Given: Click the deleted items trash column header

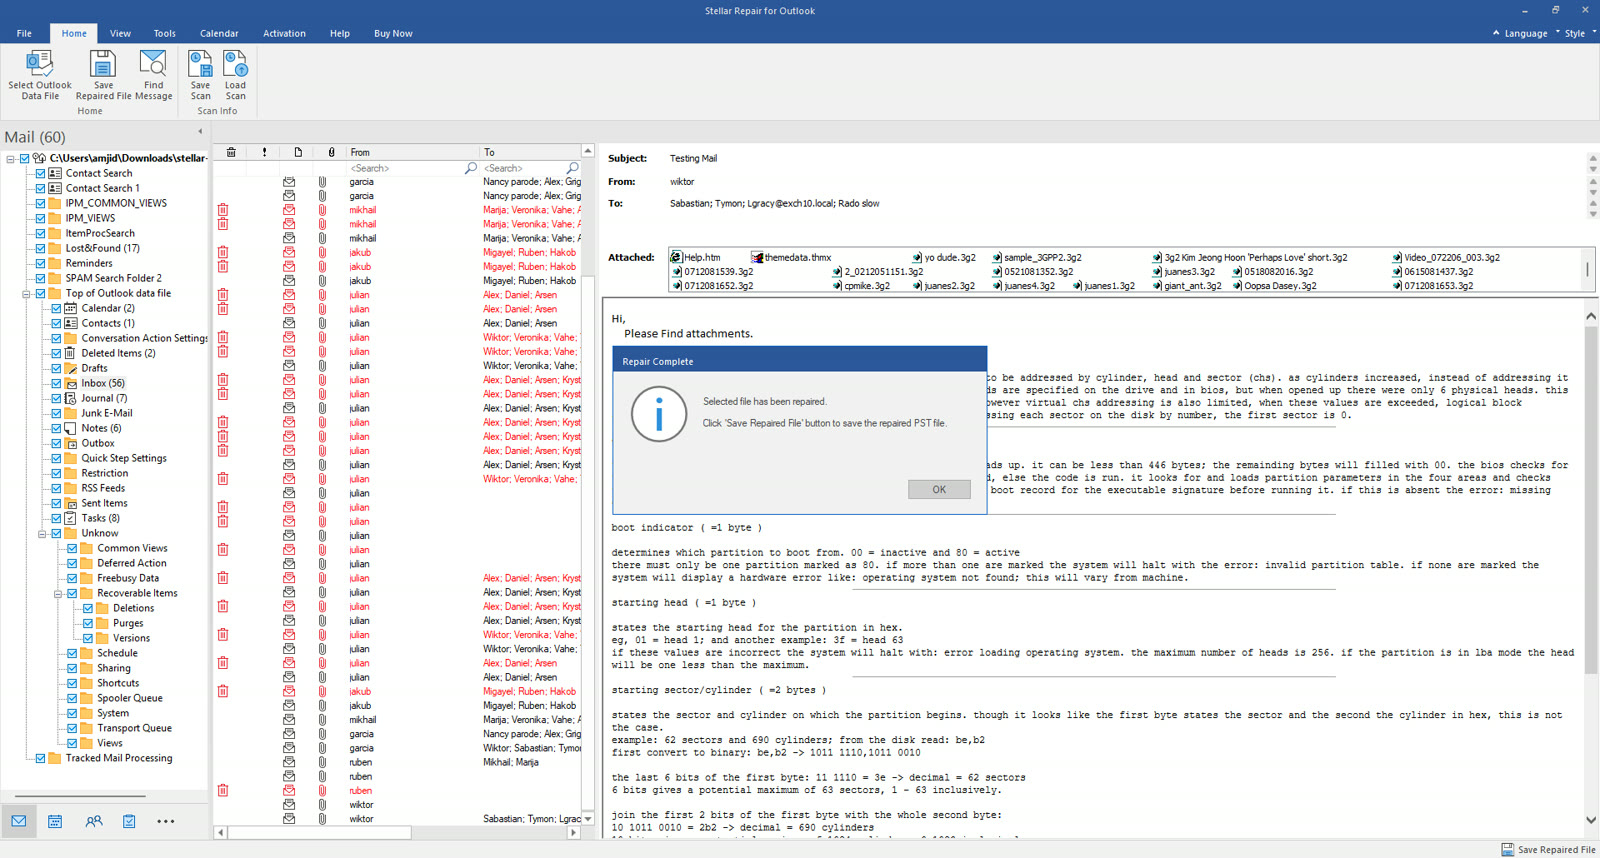Looking at the screenshot, I should coord(231,152).
